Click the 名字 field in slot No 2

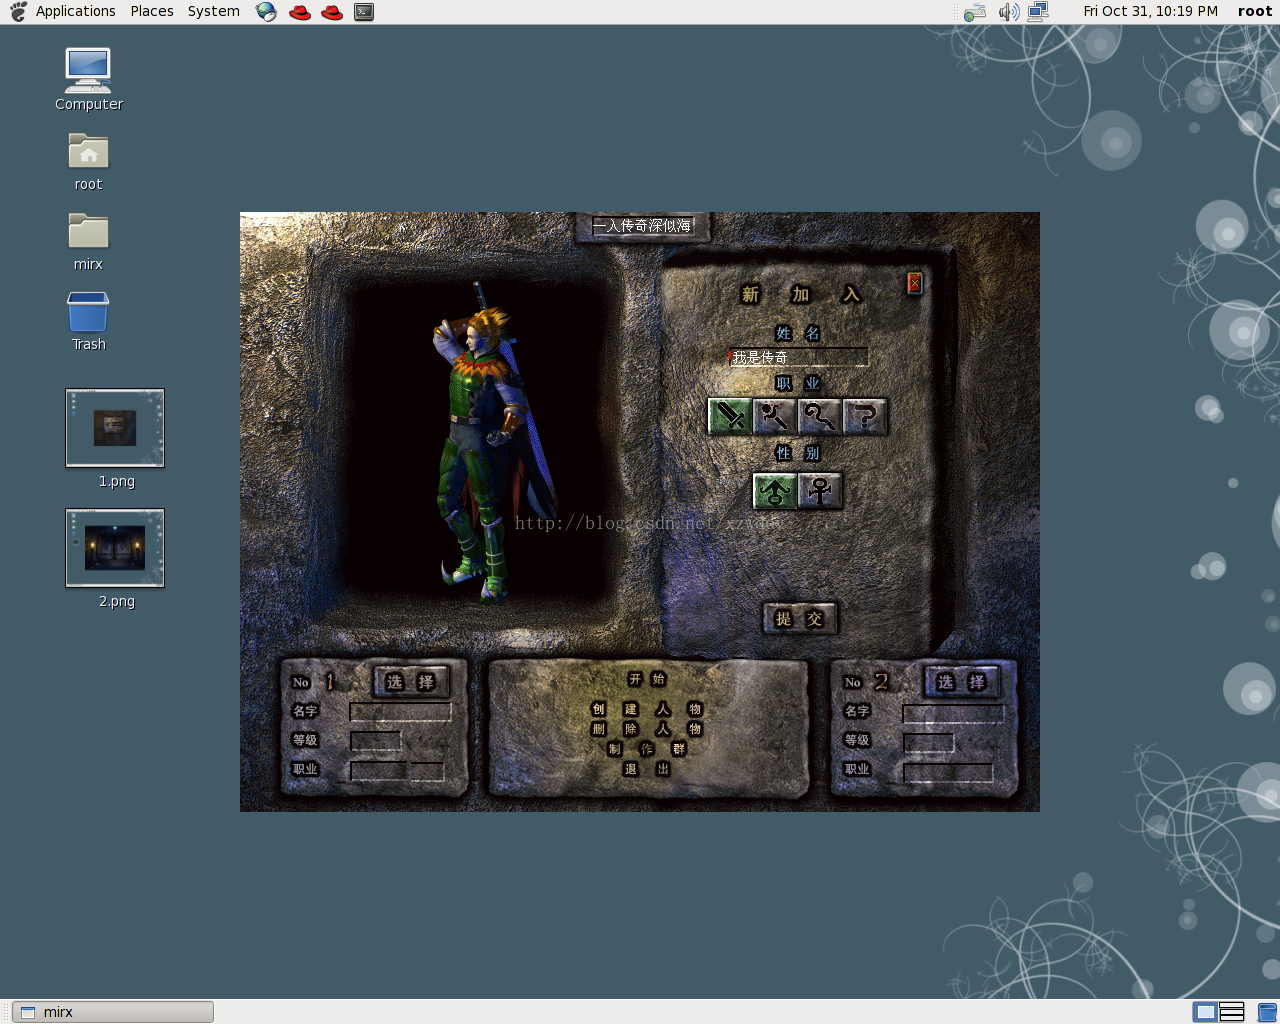click(x=953, y=713)
